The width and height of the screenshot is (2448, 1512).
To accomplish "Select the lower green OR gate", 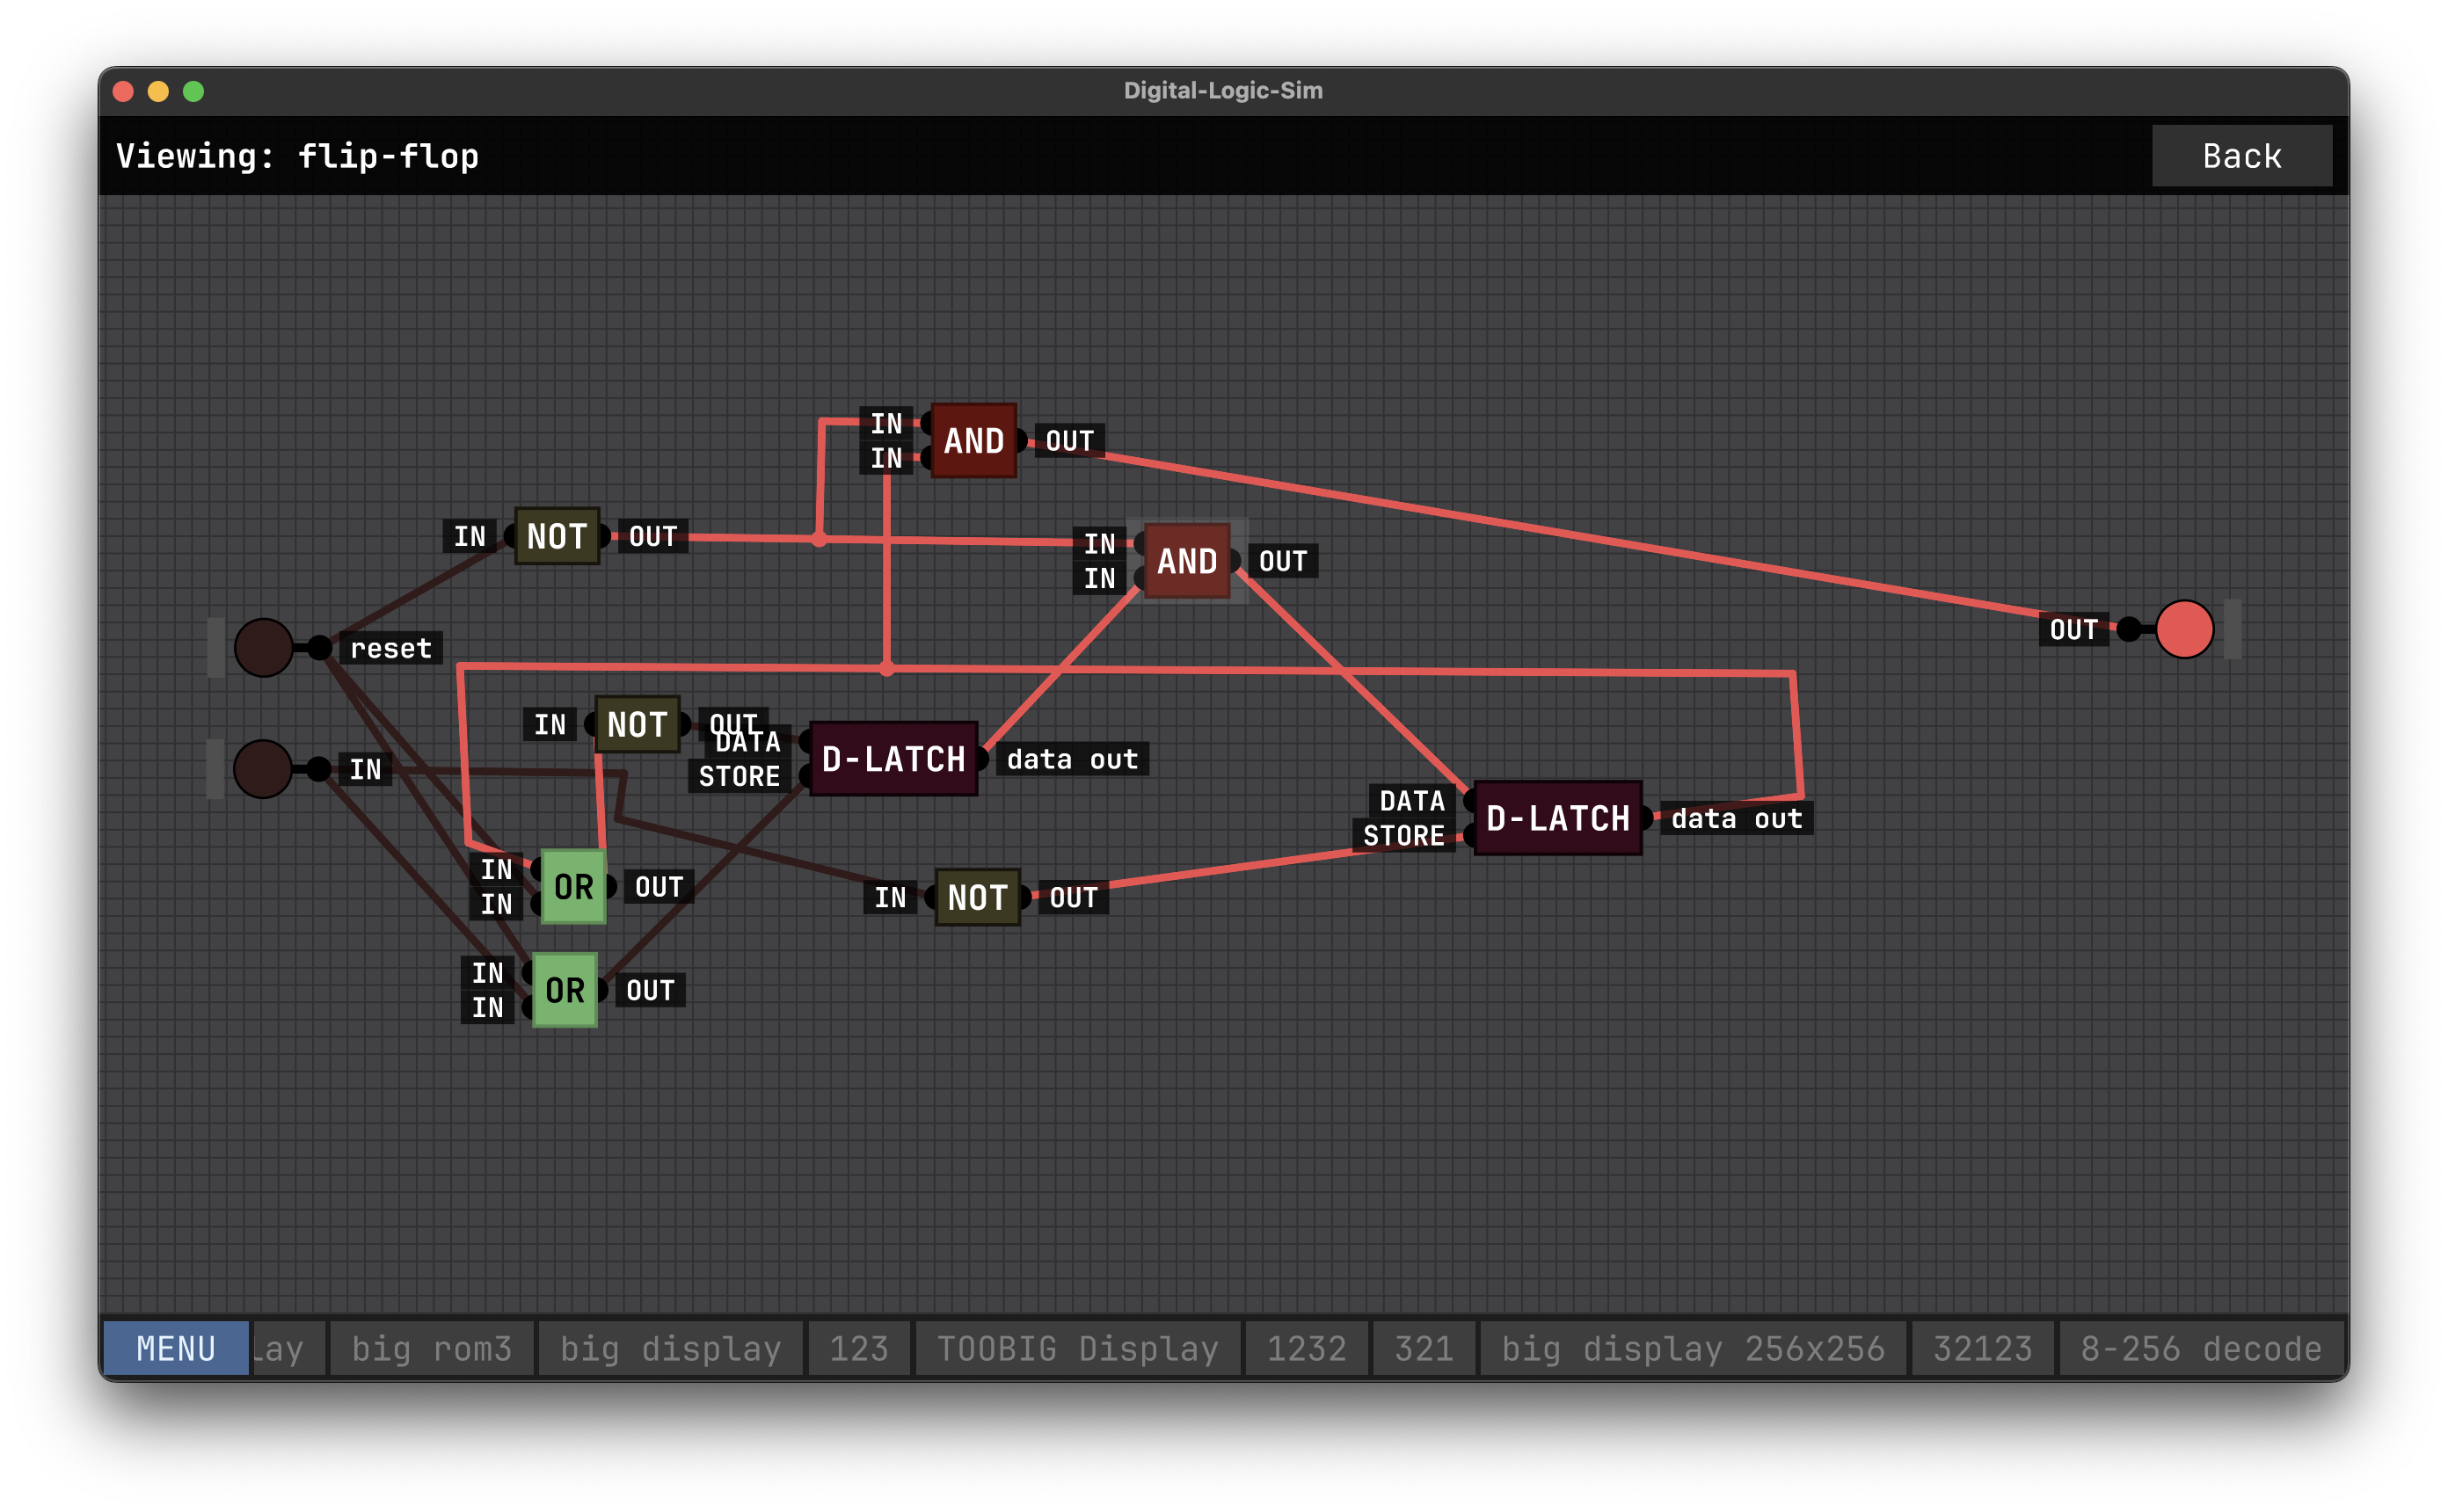I will (564, 990).
